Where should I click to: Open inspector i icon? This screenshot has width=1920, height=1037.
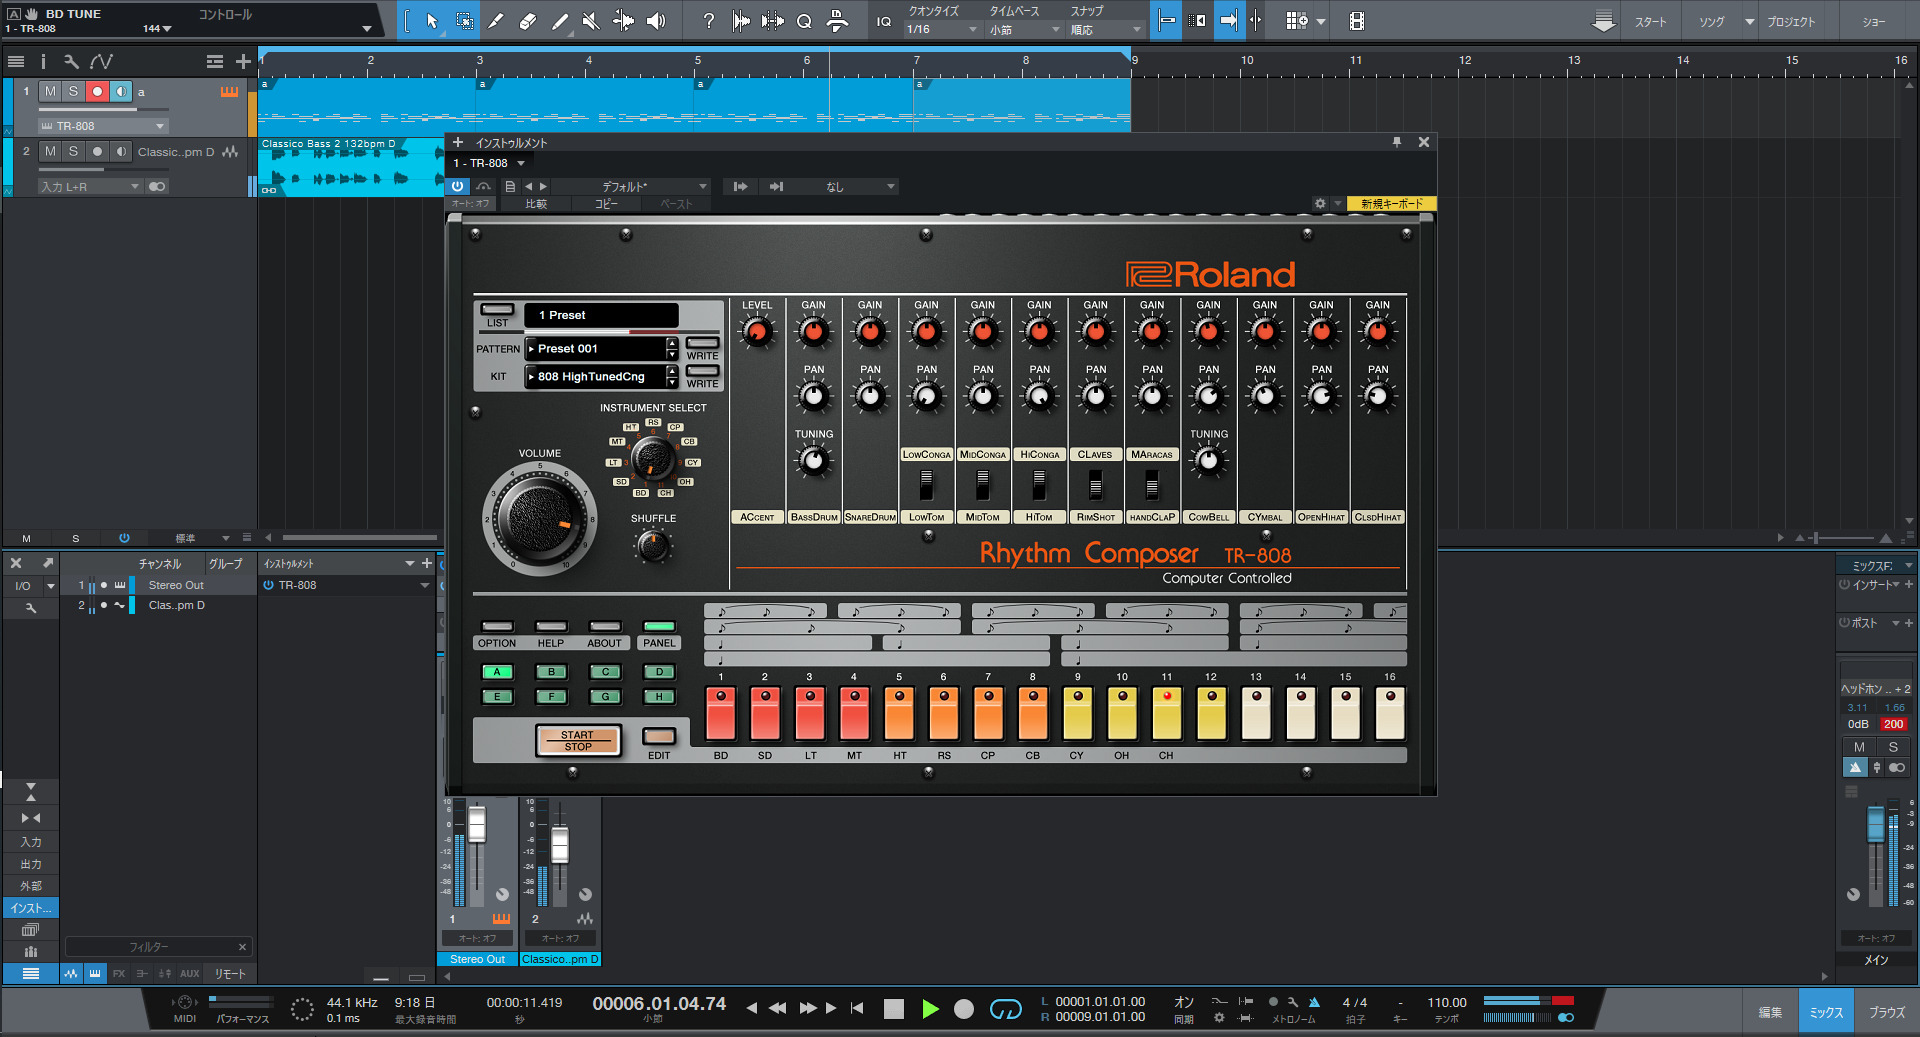43,62
